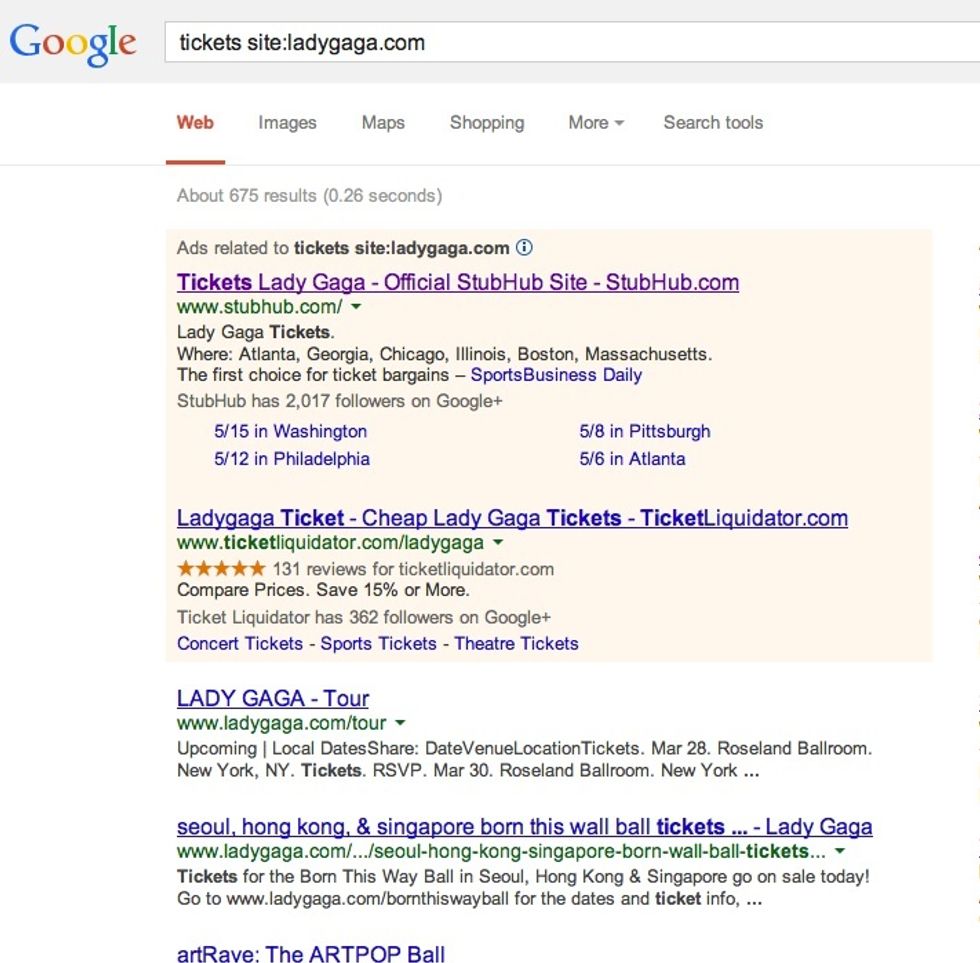Open the ladygaga.com/tour URL dropdown arrow
Screen dimensions: 980x963
tap(400, 723)
